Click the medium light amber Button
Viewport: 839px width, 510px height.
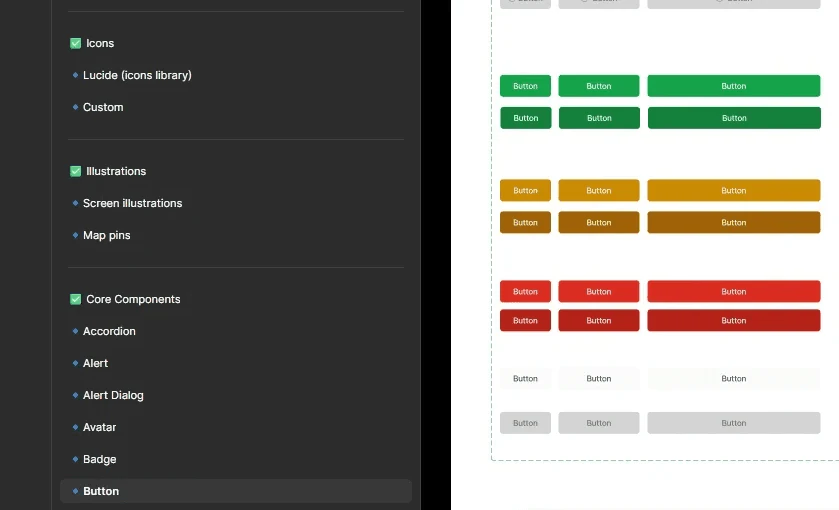[x=599, y=191]
